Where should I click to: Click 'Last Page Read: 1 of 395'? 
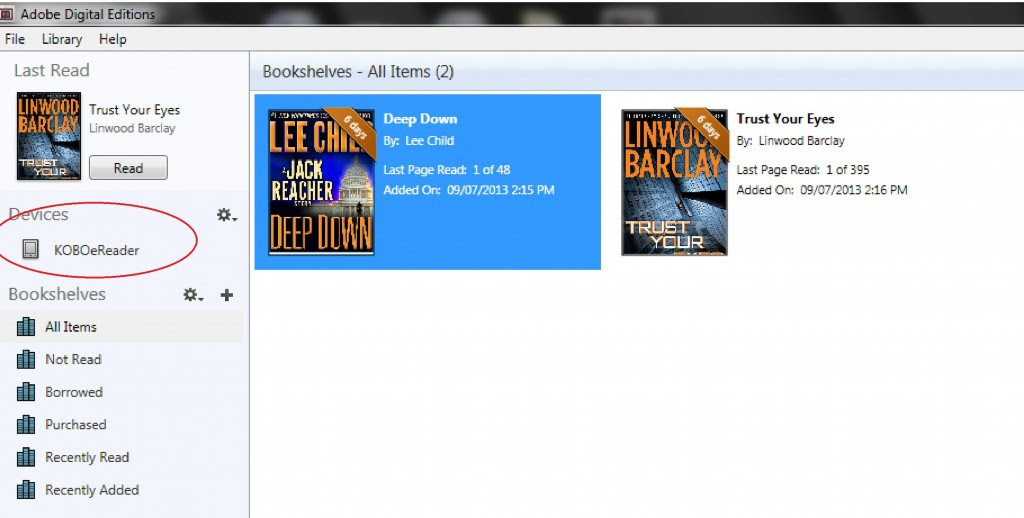[x=803, y=170]
